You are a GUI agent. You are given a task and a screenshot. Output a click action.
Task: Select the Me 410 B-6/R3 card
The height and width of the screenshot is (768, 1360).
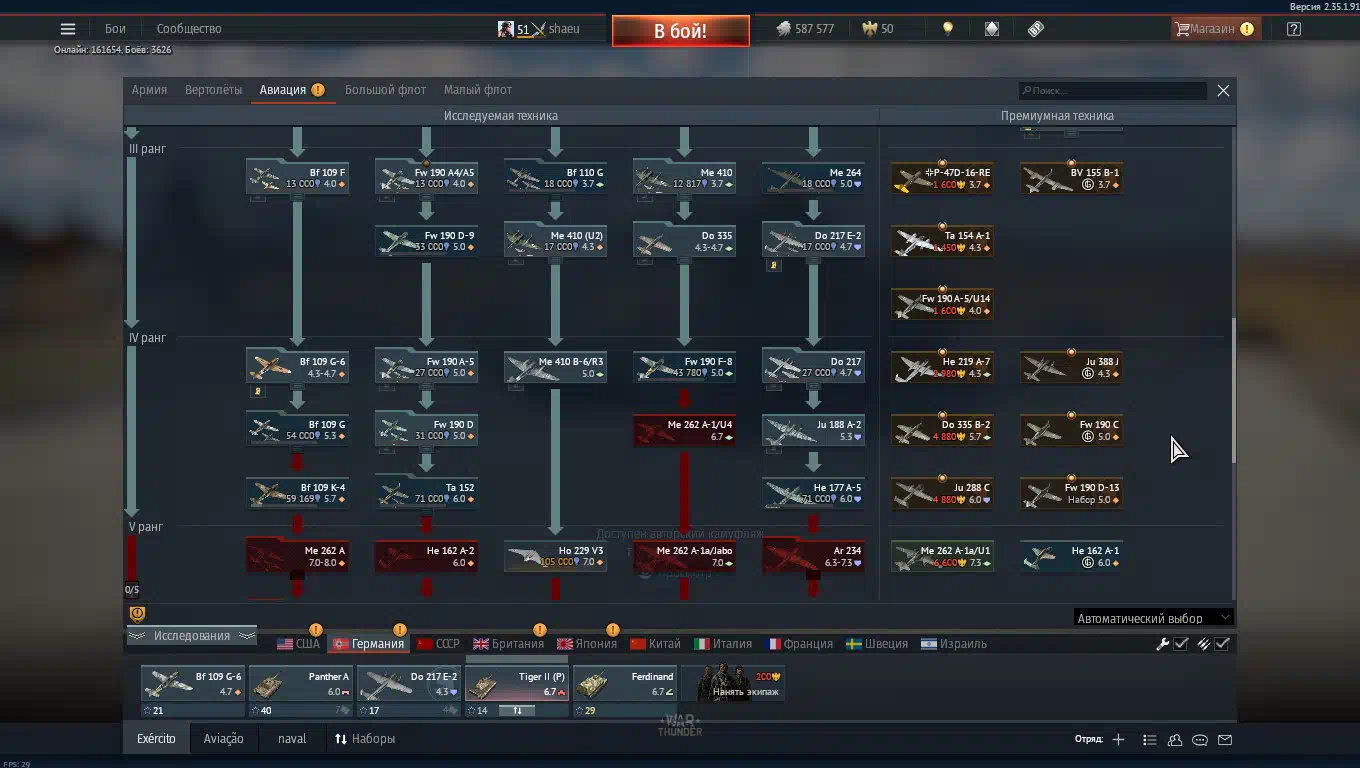tap(556, 367)
